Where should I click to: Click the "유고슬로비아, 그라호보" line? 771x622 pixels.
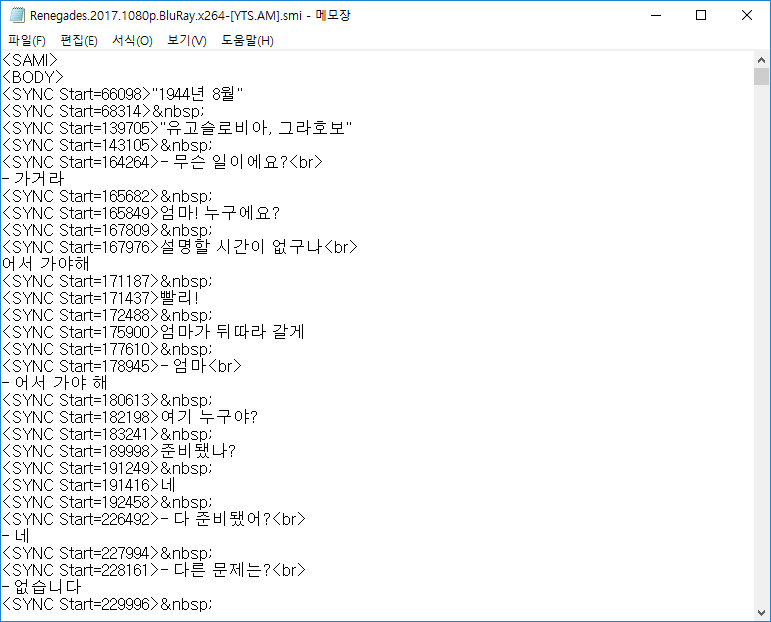pos(177,128)
